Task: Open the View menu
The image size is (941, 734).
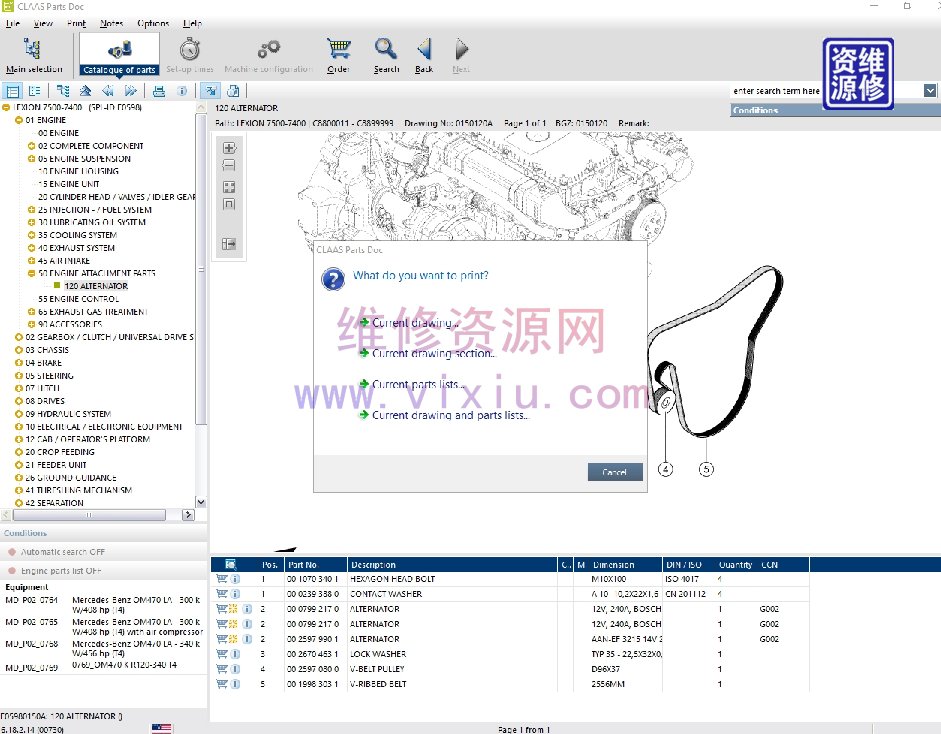Action: [43, 23]
